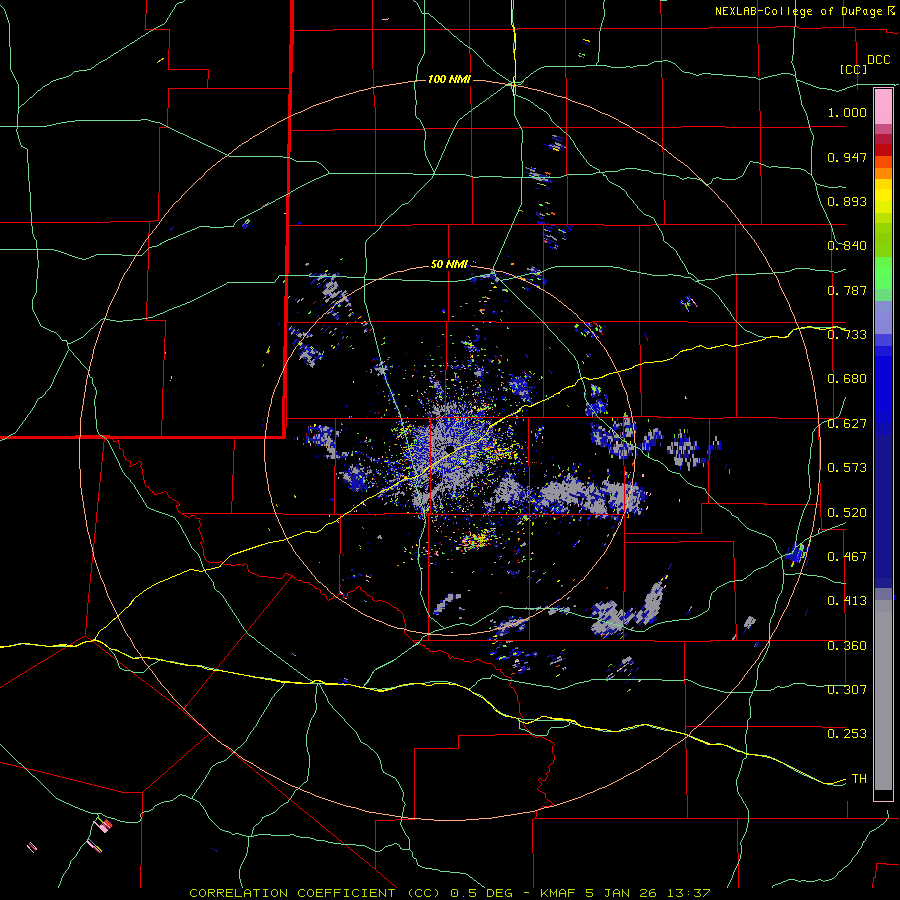Image resolution: width=900 pixels, height=900 pixels.
Task: Click the TH threshold label
Action: coord(859,779)
